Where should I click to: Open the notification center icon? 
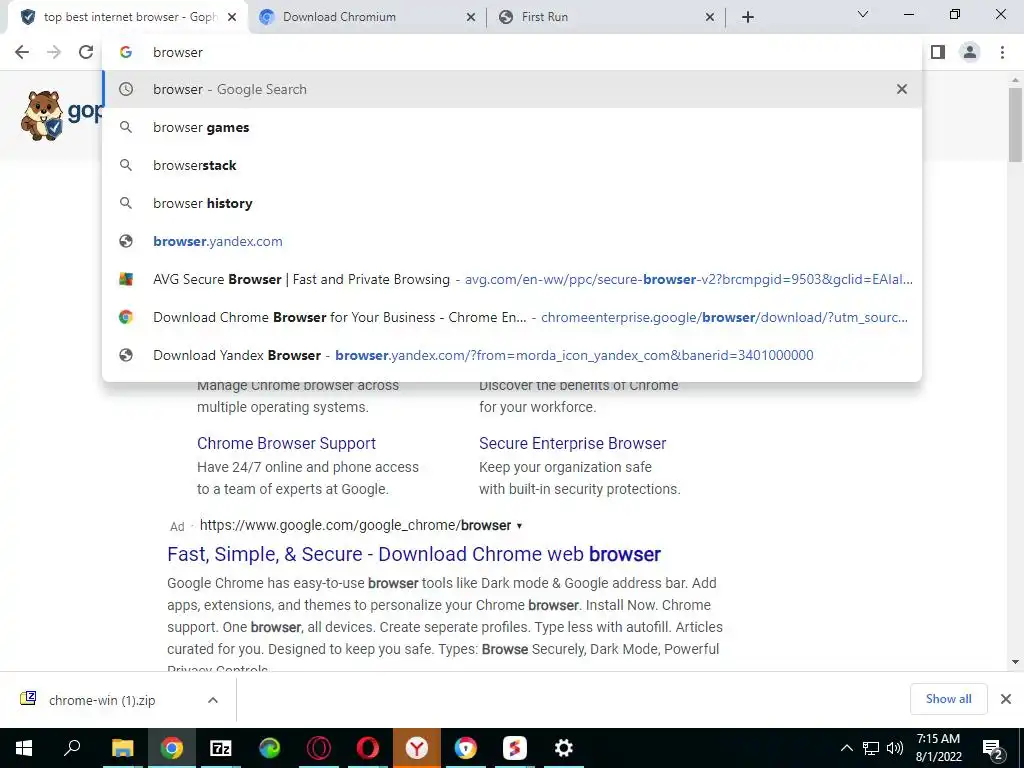click(993, 749)
